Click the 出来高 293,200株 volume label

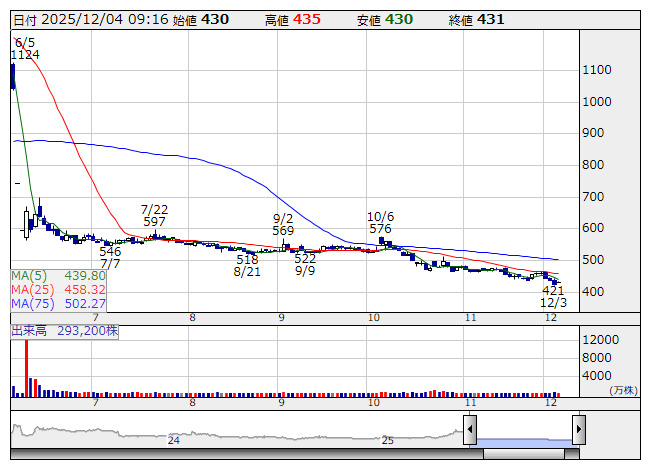click(x=64, y=329)
